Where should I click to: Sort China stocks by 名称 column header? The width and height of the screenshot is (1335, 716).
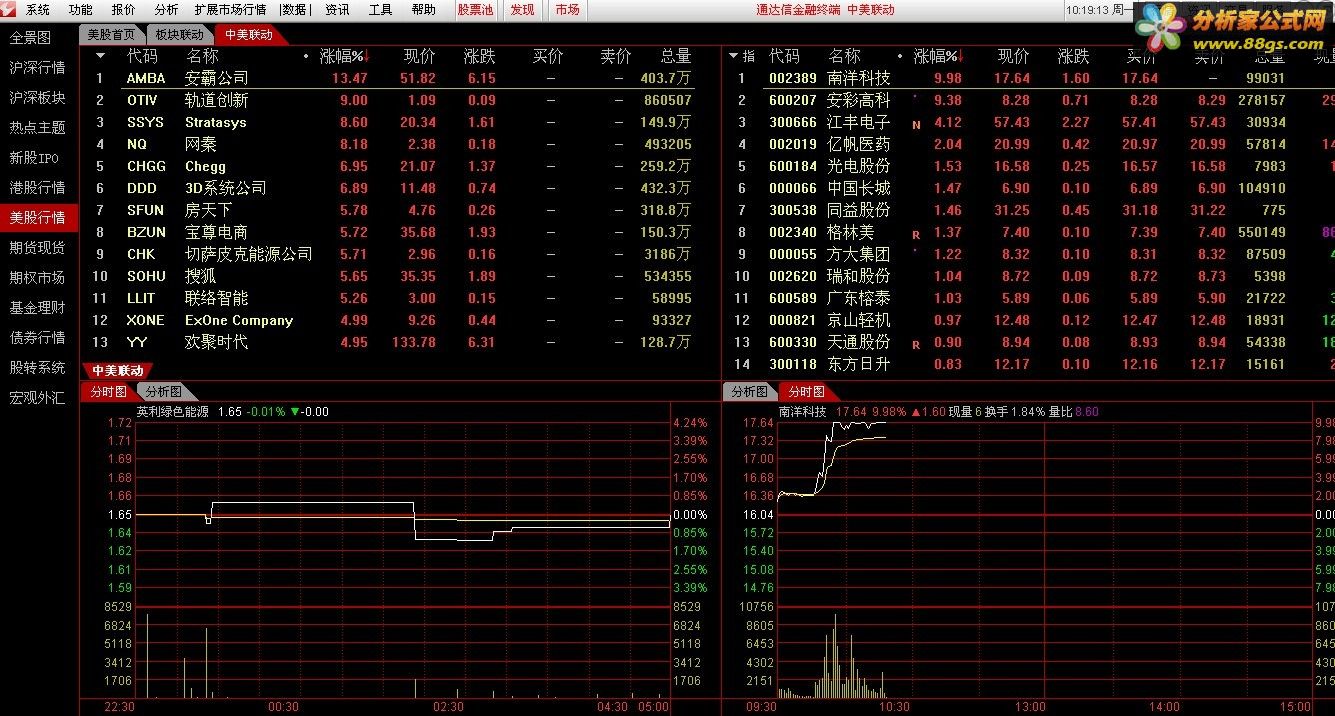[x=844, y=57]
